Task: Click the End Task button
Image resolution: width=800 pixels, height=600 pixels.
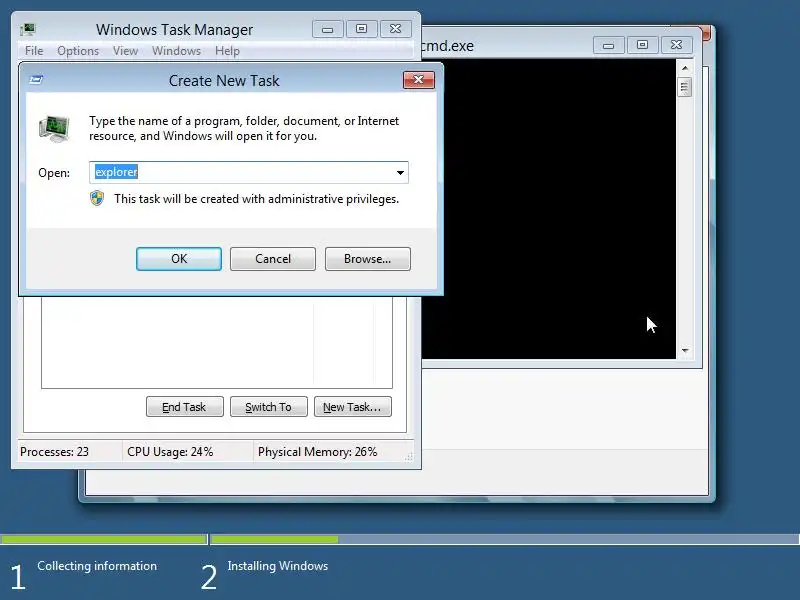Action: [x=185, y=407]
